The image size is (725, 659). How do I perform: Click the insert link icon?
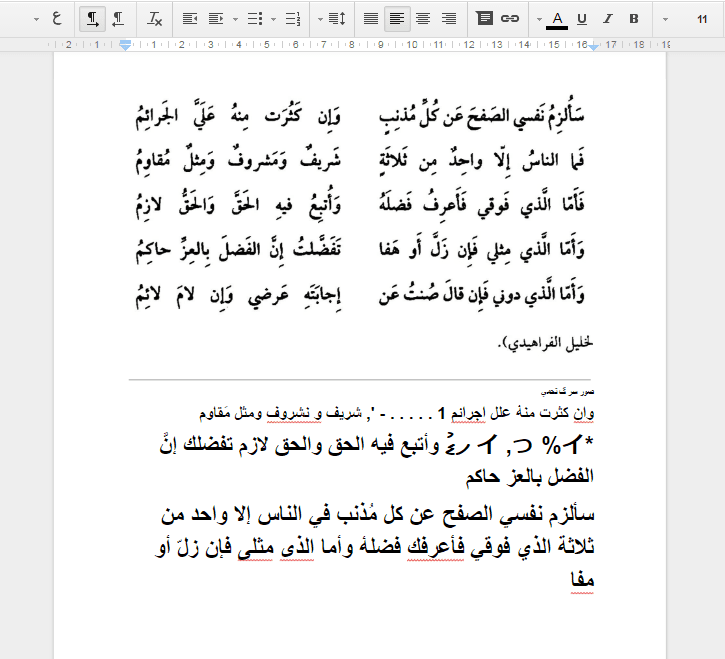pos(510,19)
